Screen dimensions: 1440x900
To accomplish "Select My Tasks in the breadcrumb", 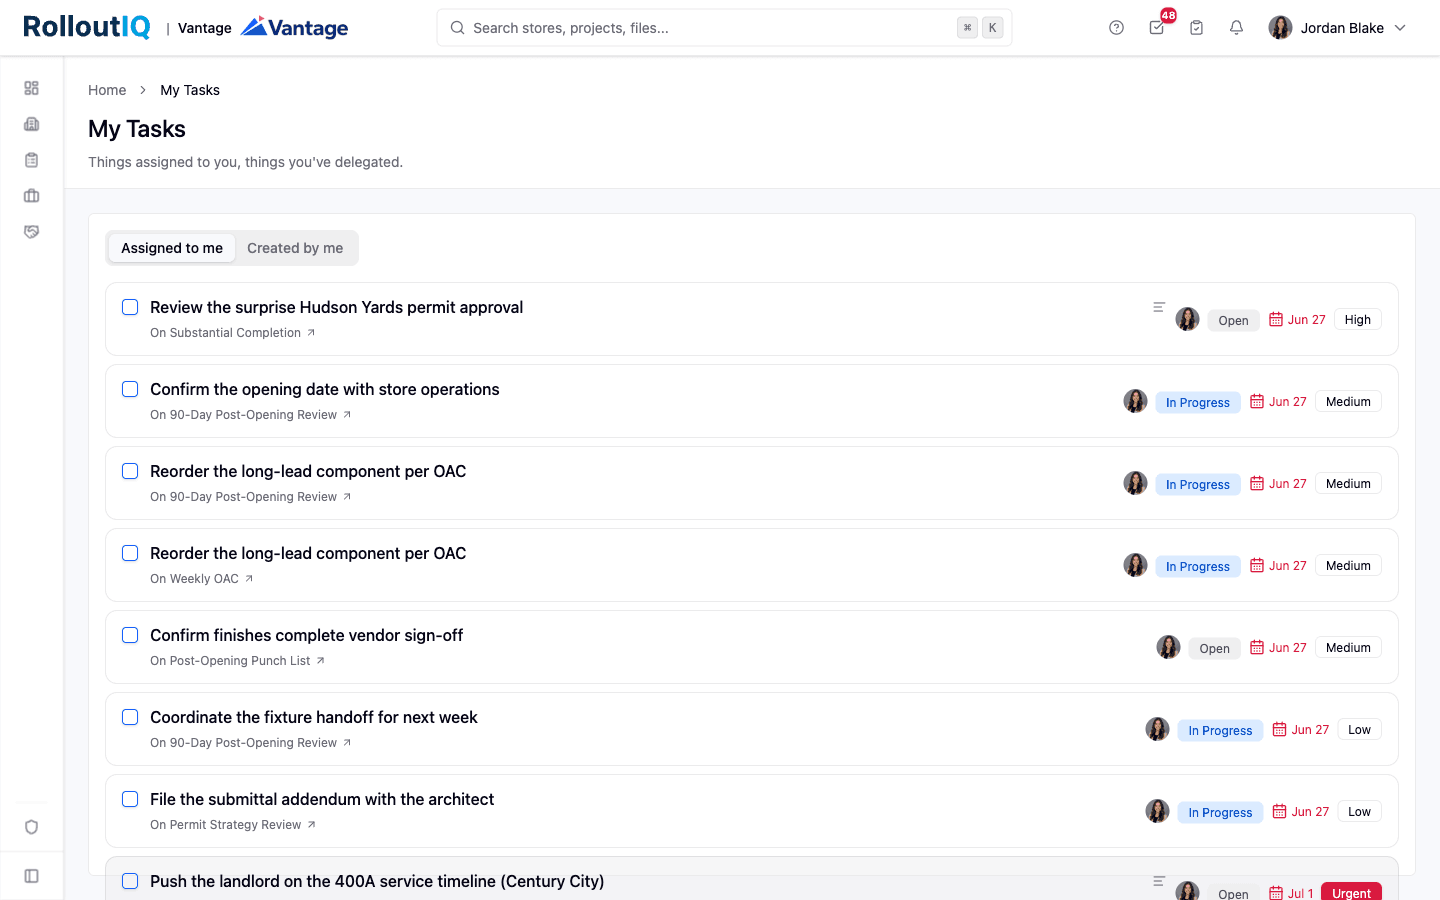I will (190, 90).
